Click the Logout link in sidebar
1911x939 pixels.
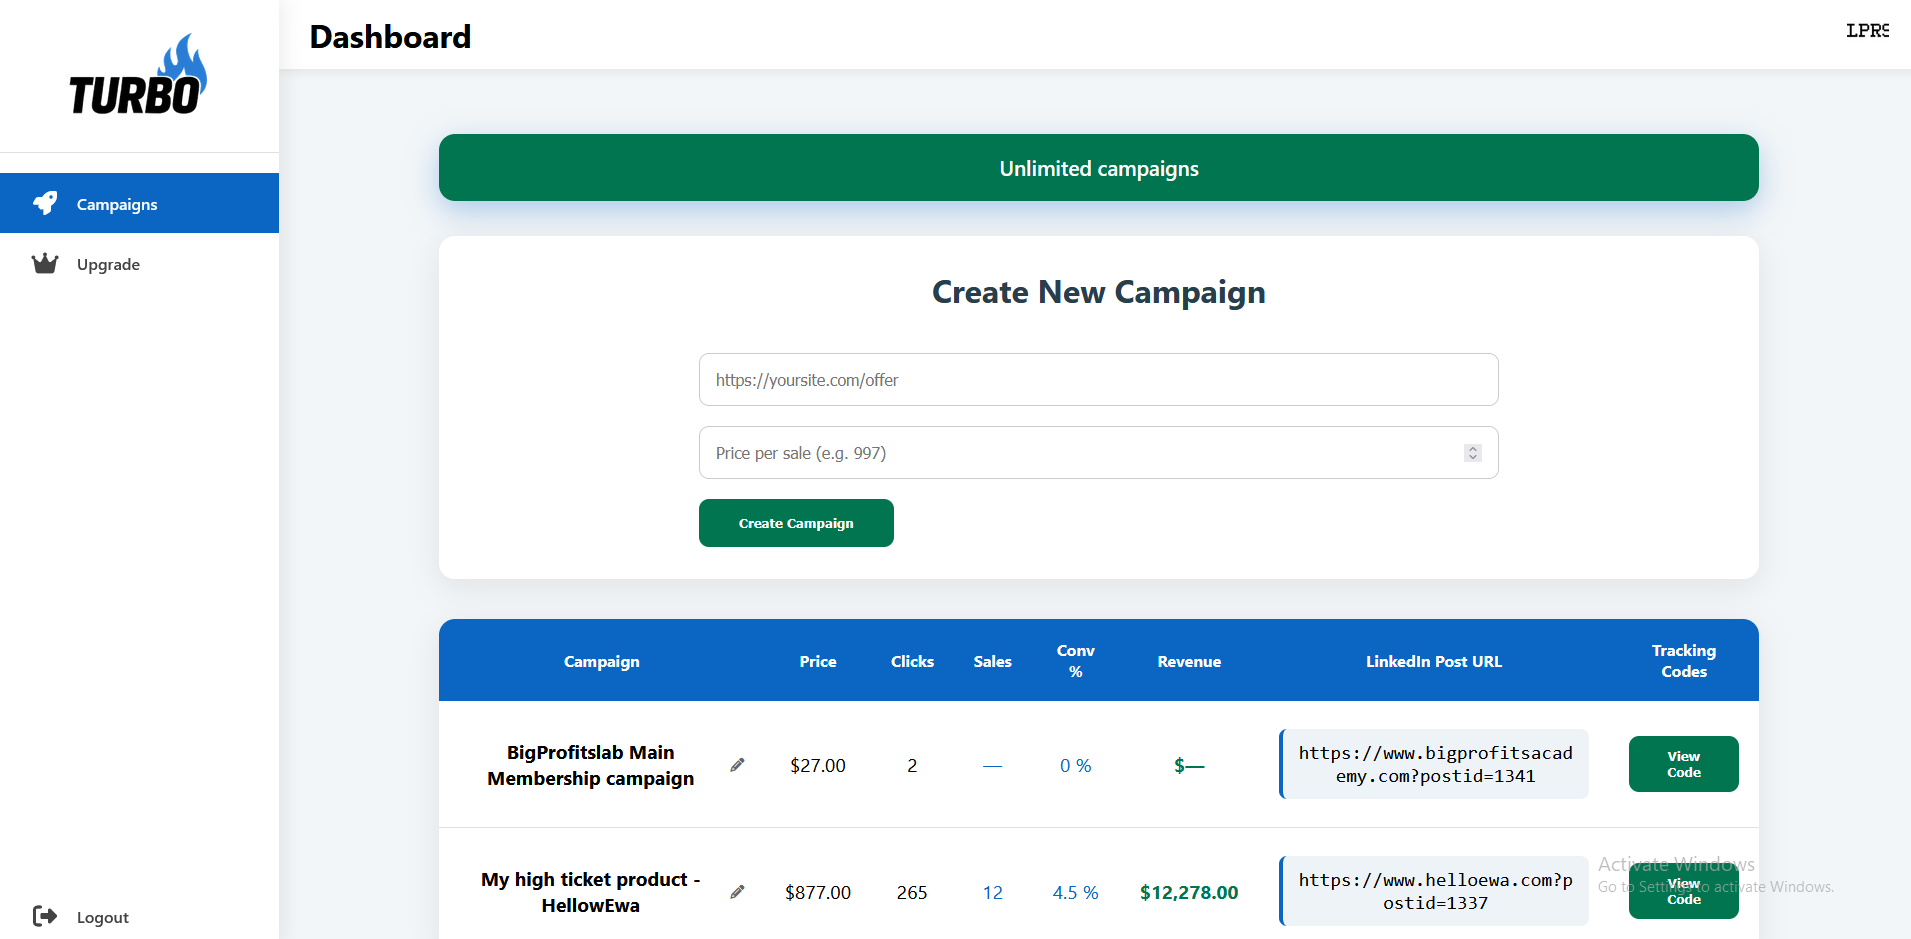point(102,917)
